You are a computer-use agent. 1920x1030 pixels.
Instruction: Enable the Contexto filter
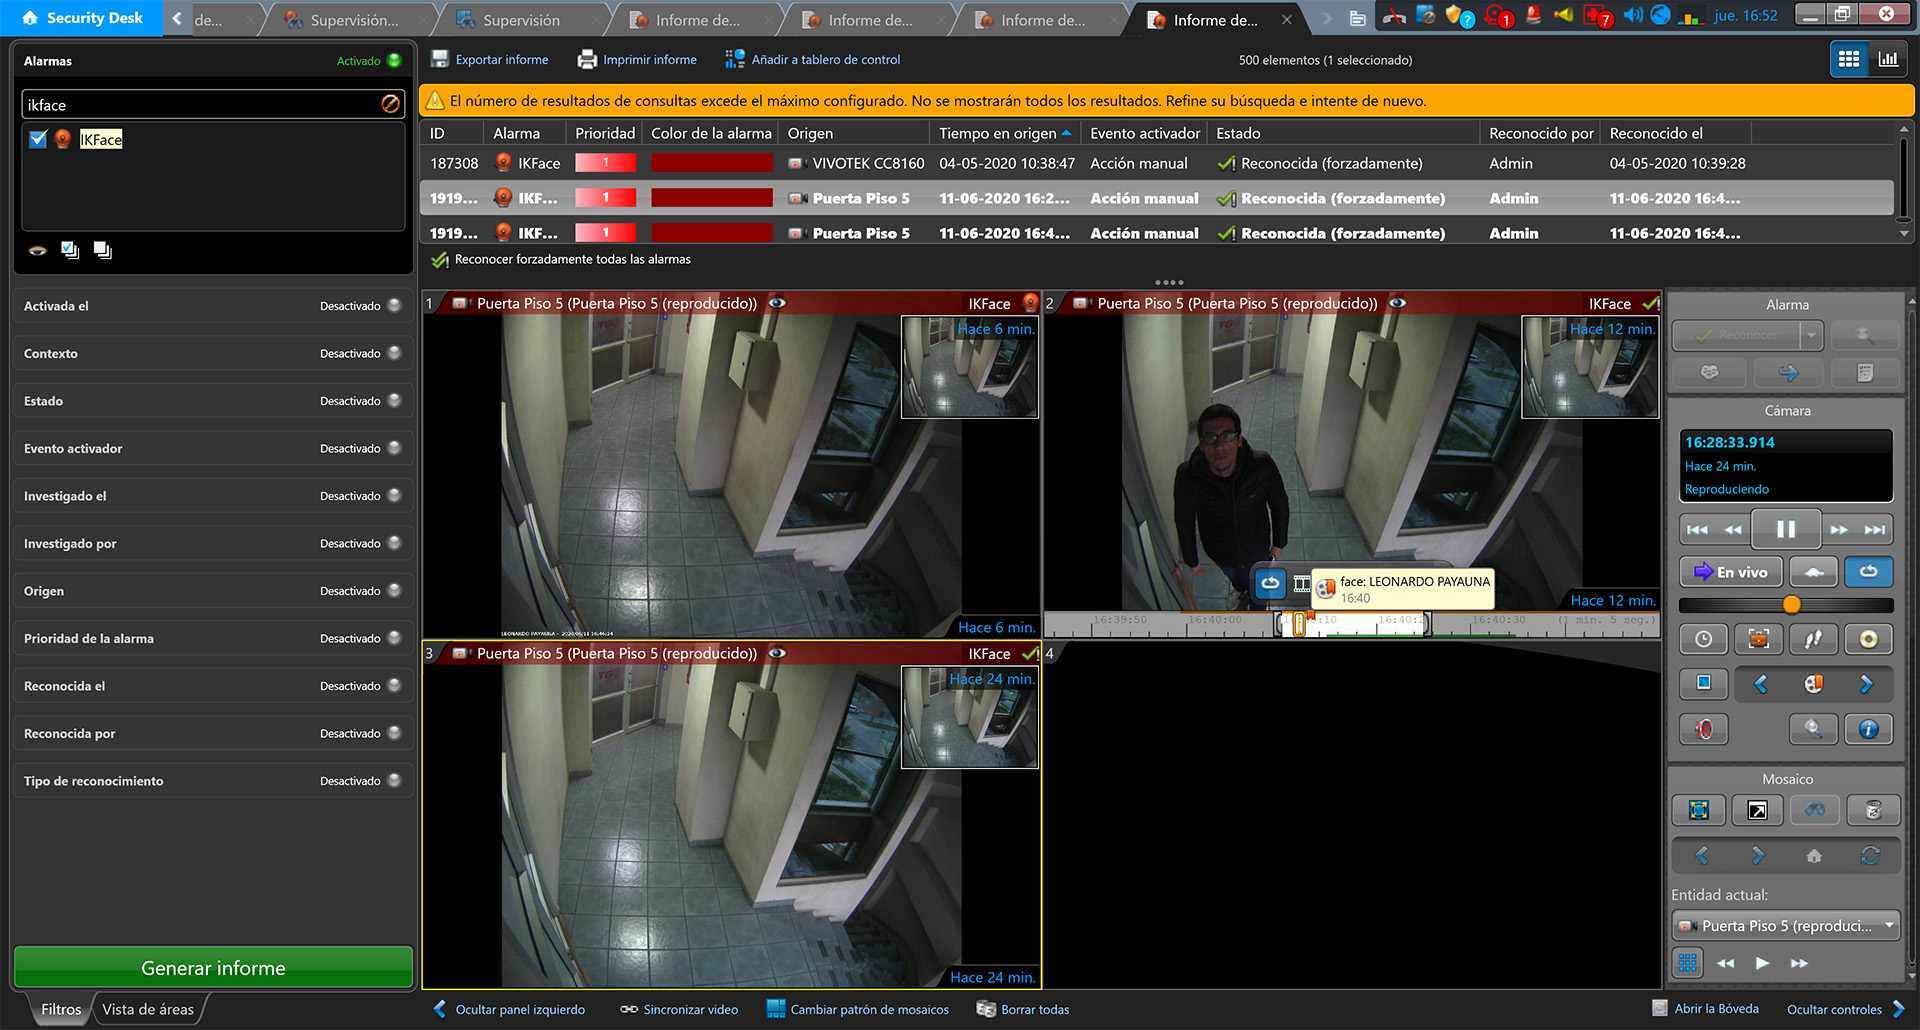(x=394, y=353)
